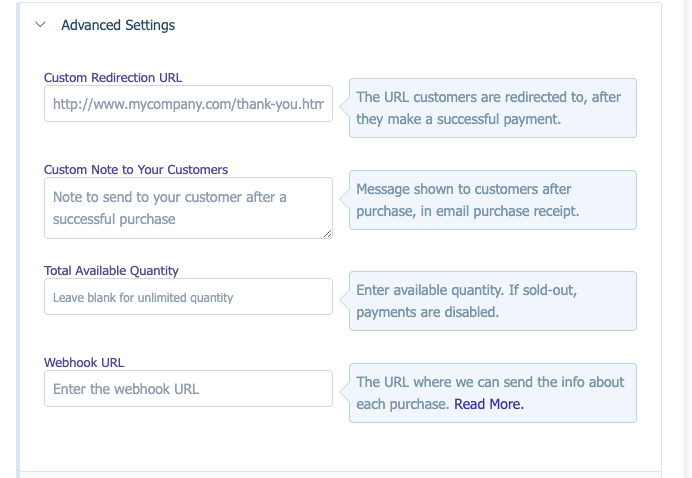The width and height of the screenshot is (692, 478).
Task: Select the webhook purchase info help tooltip
Action: 492,392
